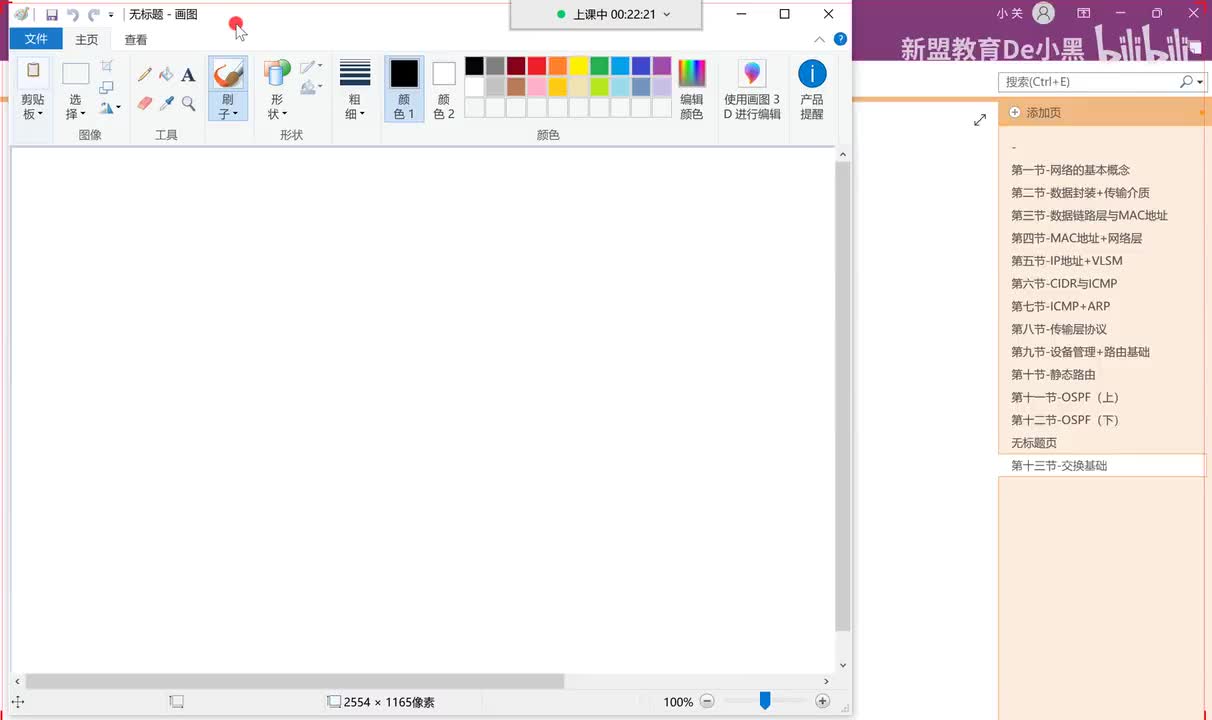Click the image Resize icon in Image group
The width and height of the screenshot is (1212, 720).
point(107,87)
